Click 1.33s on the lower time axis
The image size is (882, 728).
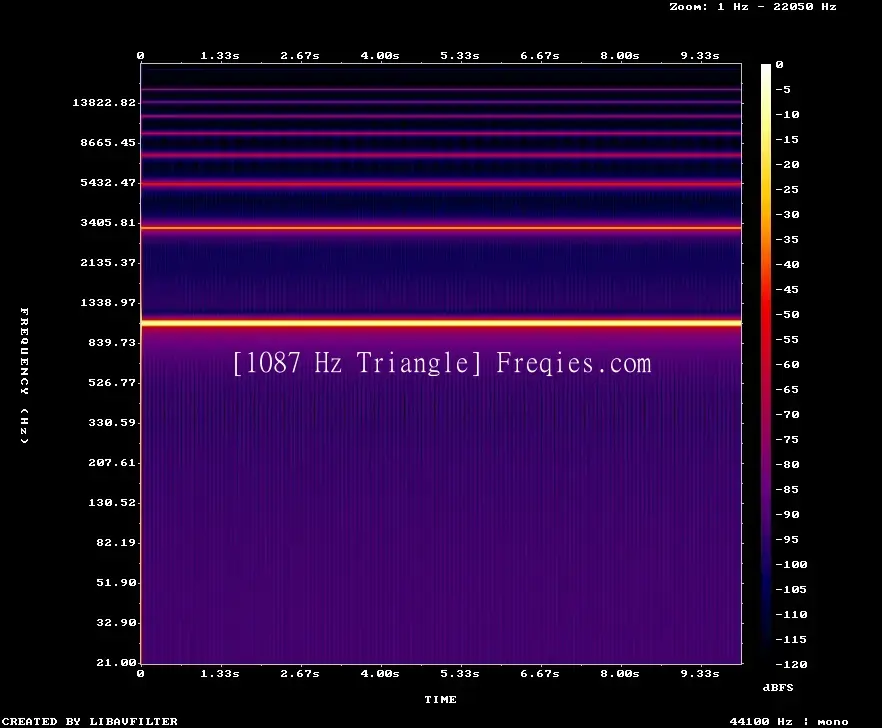(220, 673)
